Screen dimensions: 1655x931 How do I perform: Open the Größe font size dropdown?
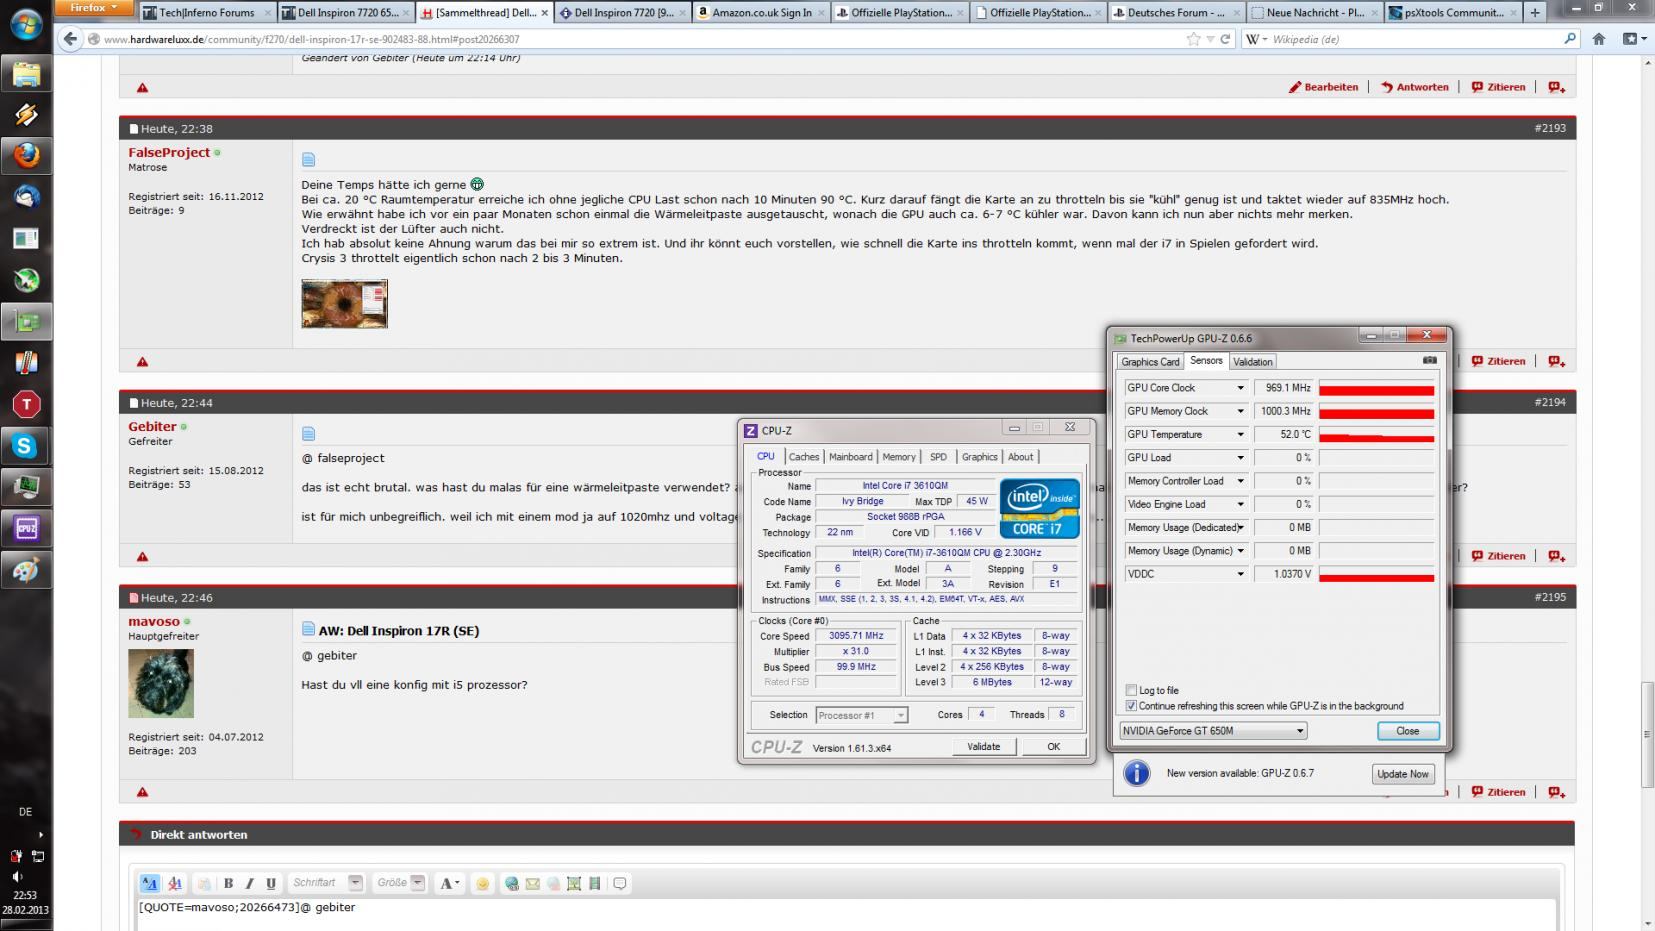pyautogui.click(x=400, y=883)
